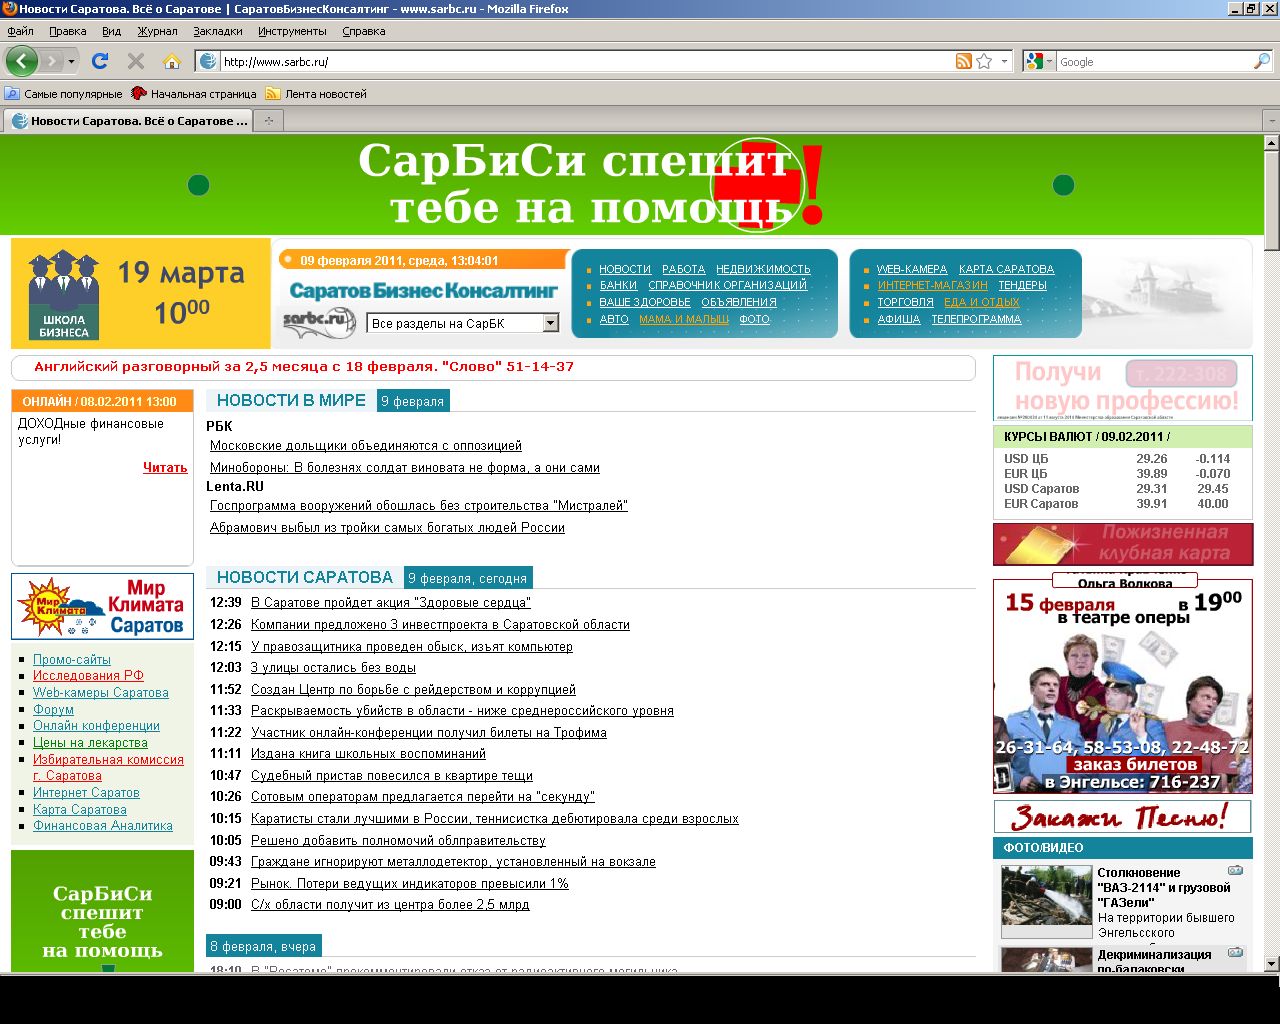The width and height of the screenshot is (1280, 1024).
Task: Click the search magnifier icon
Action: pyautogui.click(x=1261, y=61)
